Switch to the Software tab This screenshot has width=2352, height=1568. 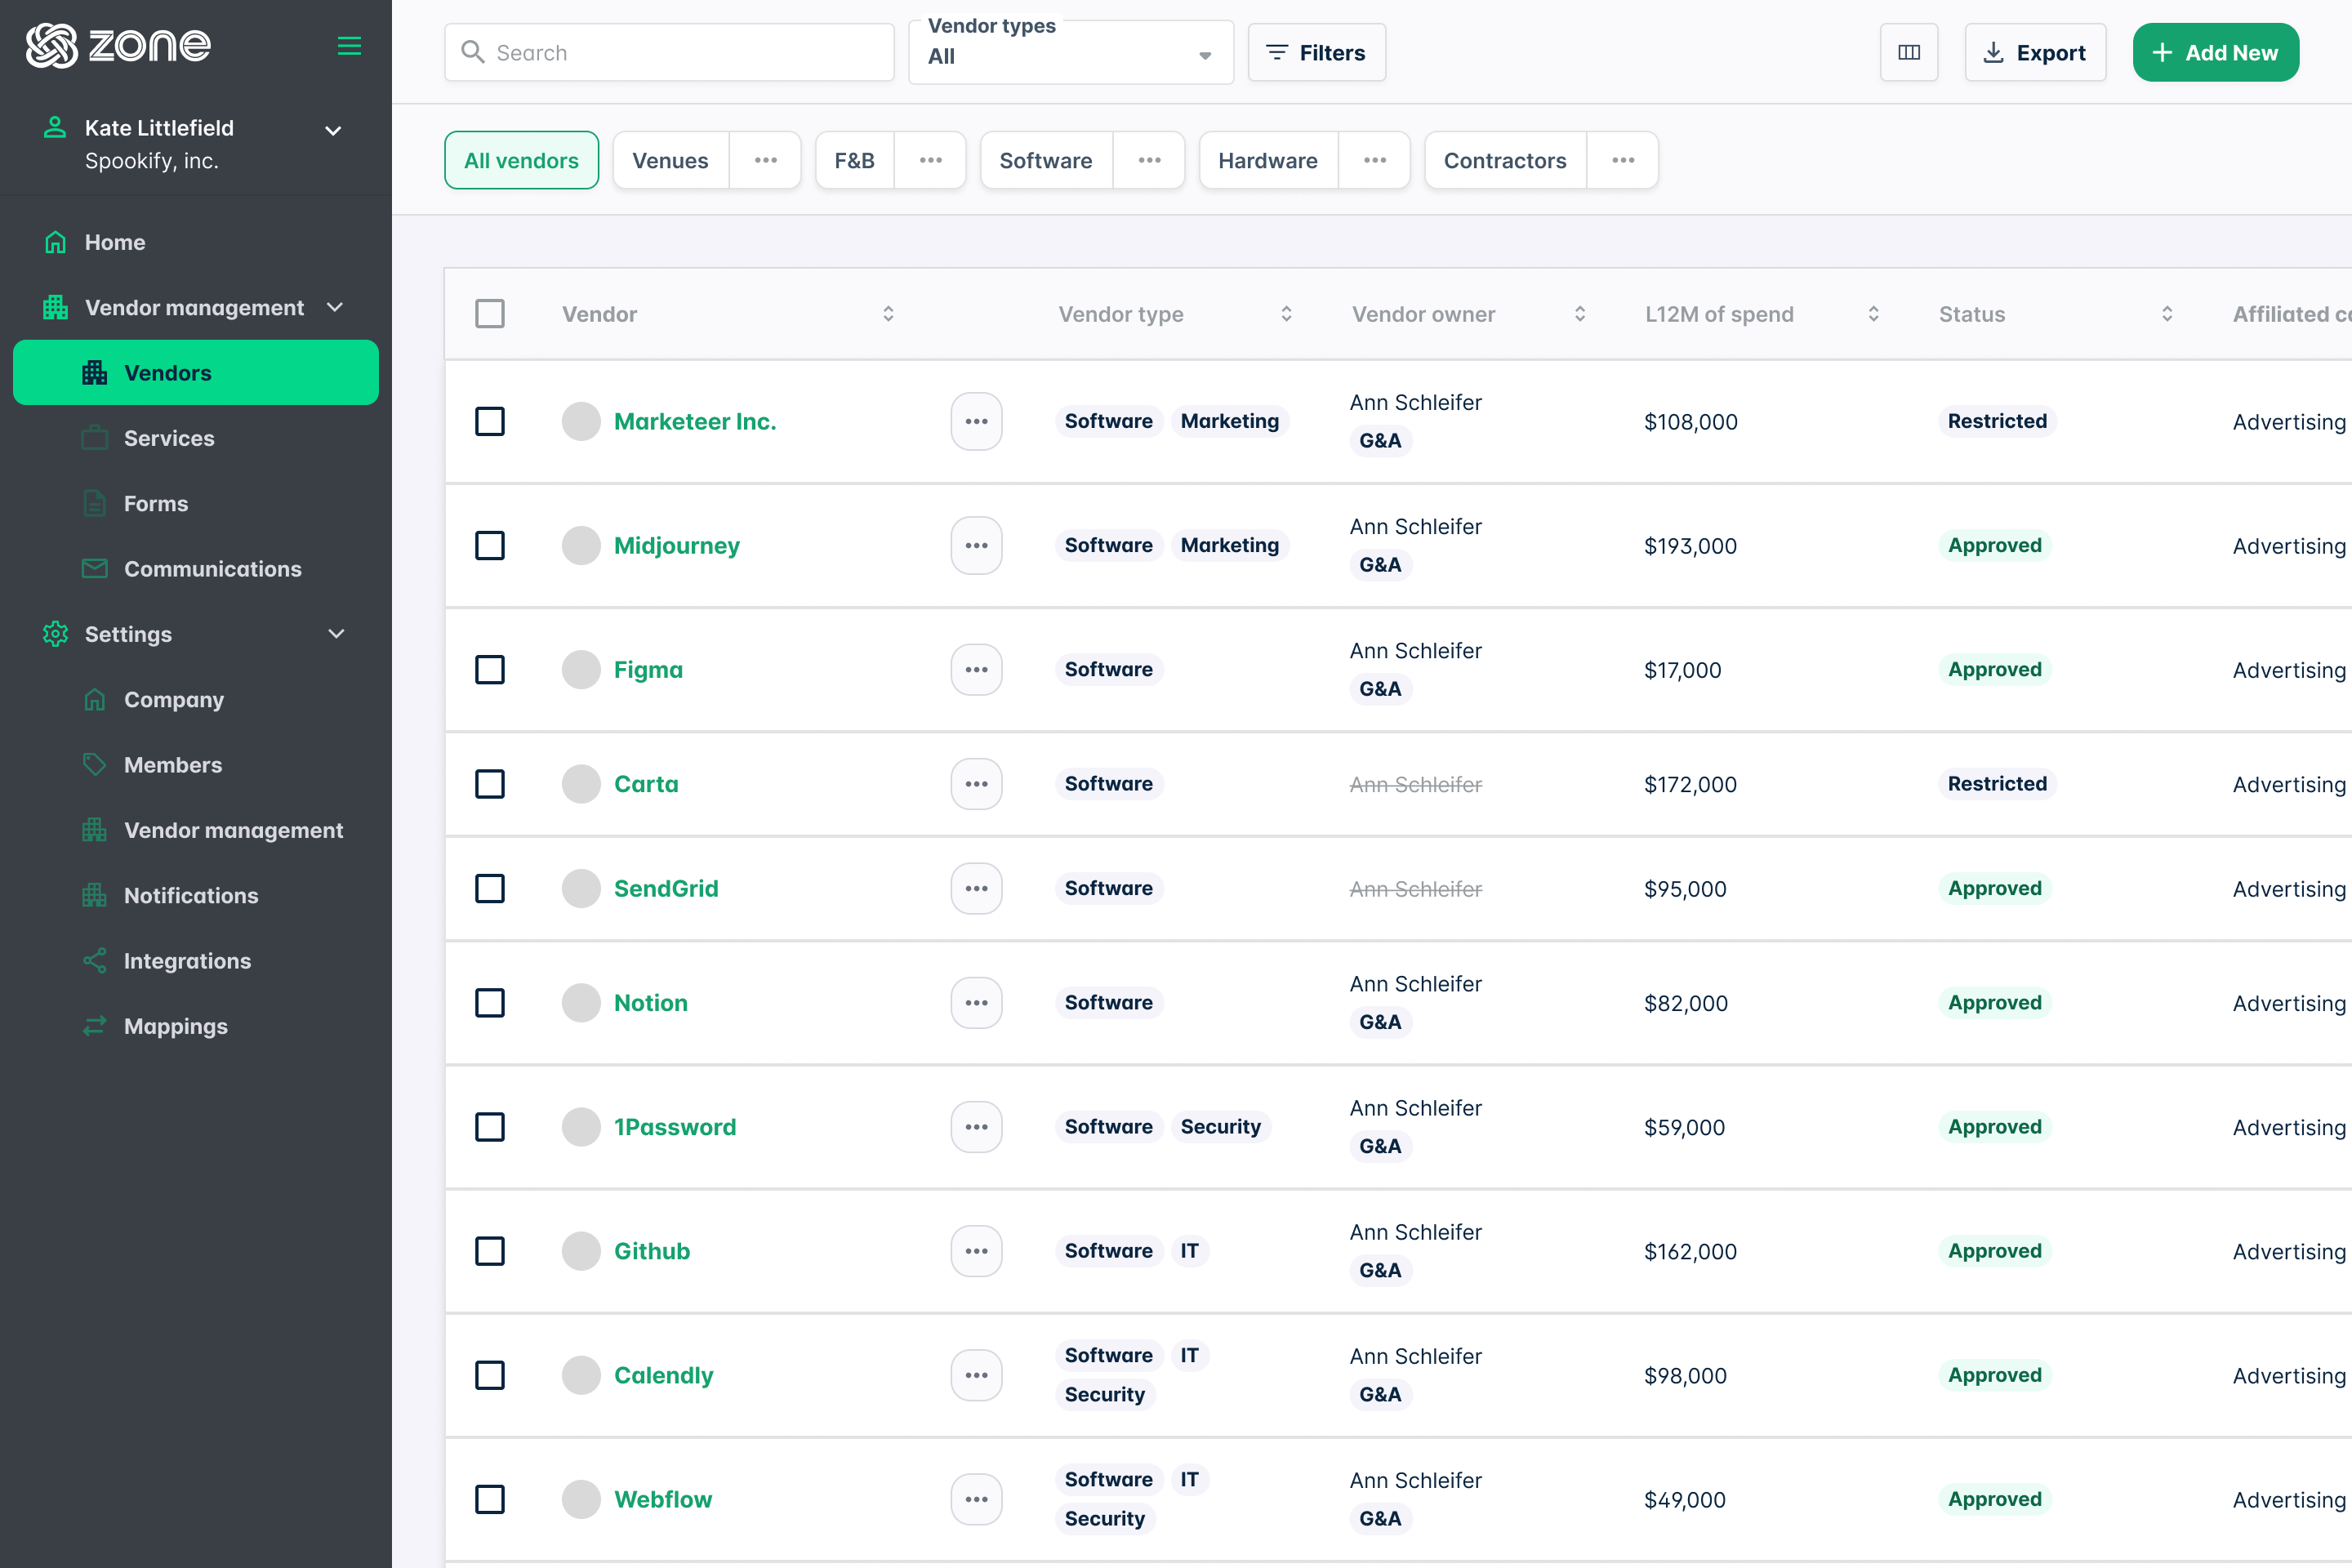1046,160
